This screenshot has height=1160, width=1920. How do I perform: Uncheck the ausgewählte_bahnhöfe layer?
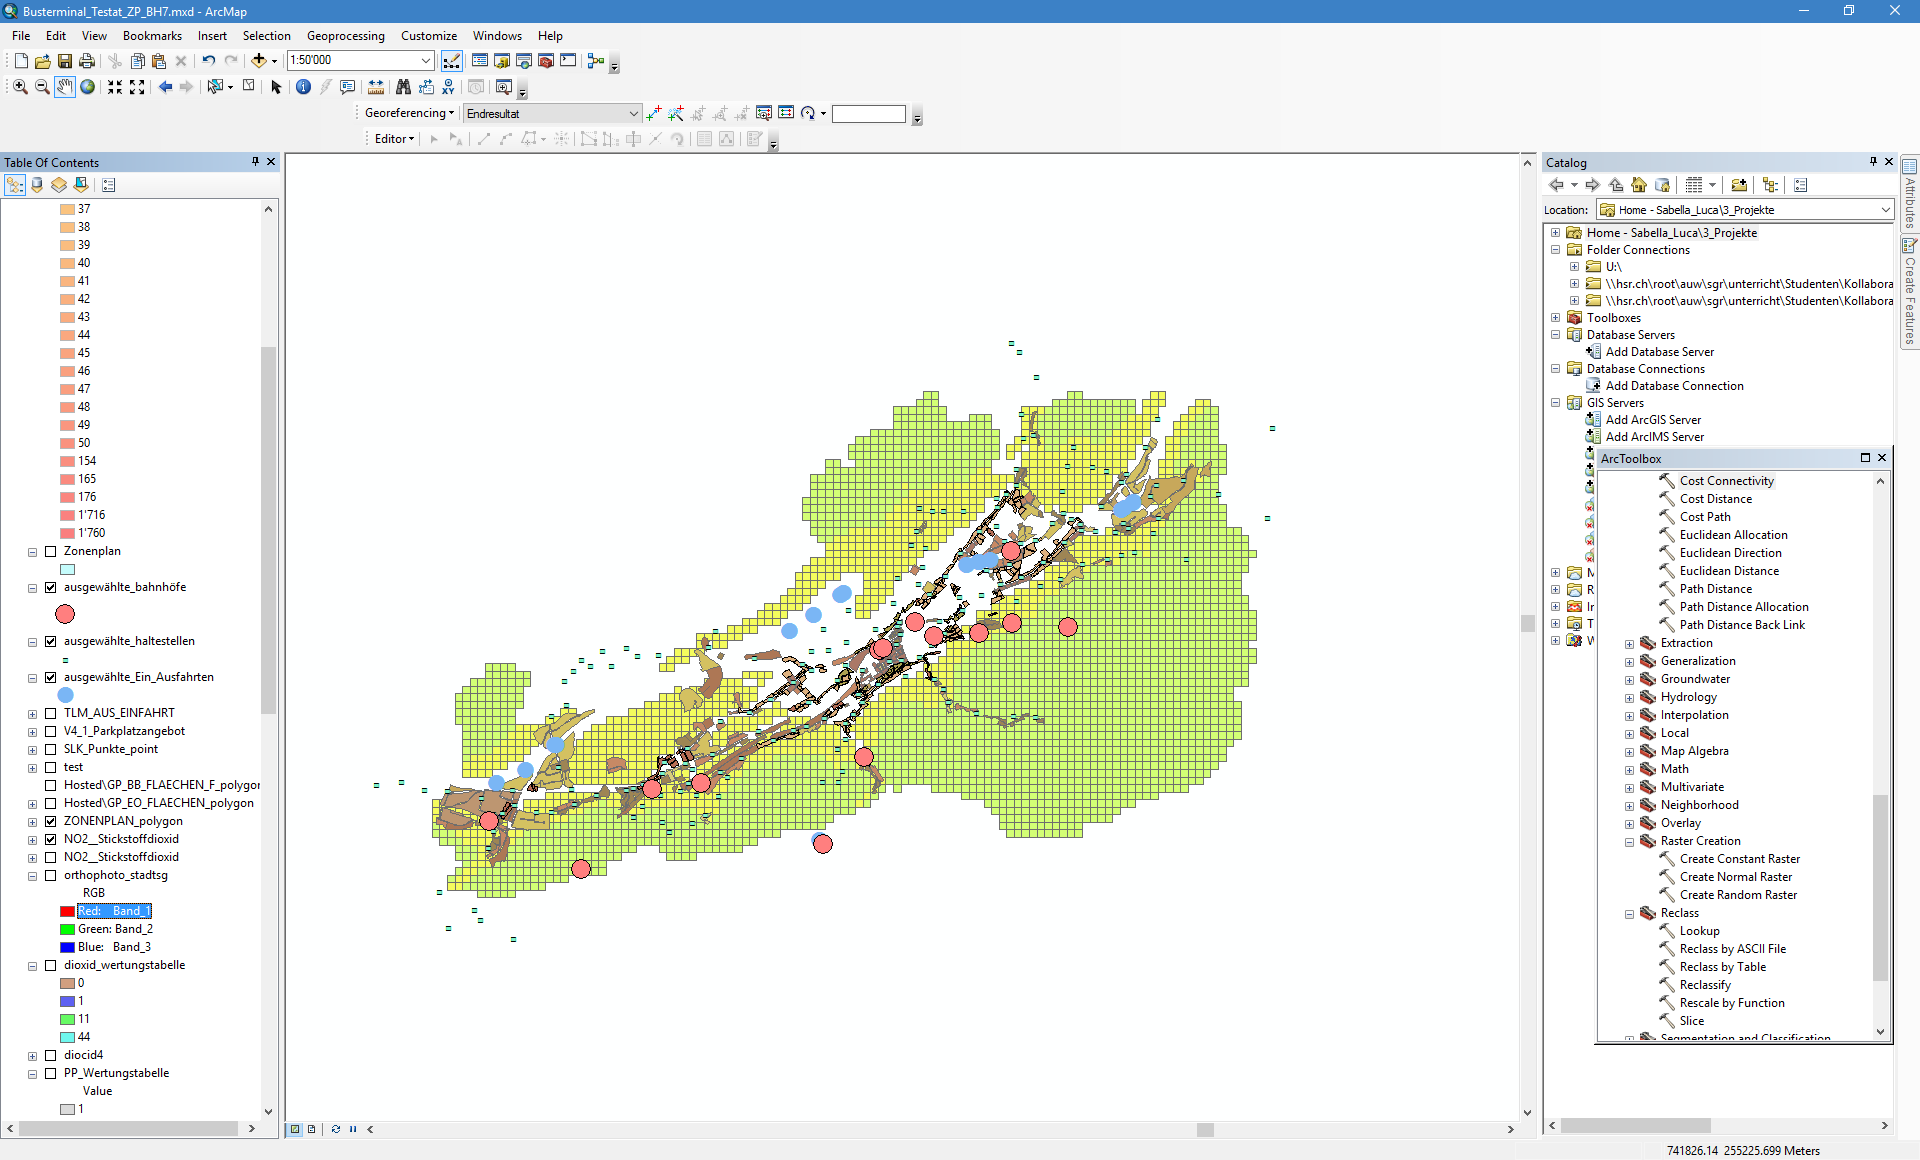(x=51, y=587)
